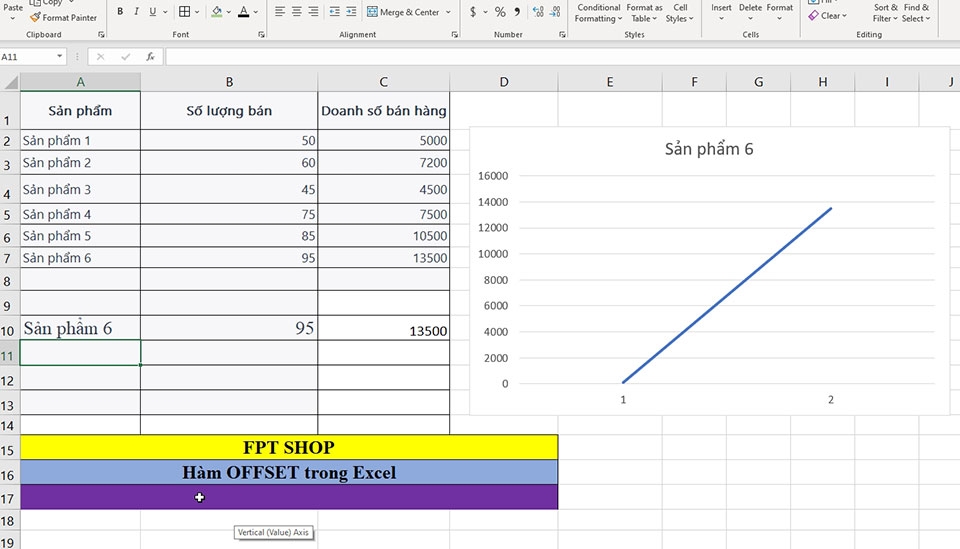The width and height of the screenshot is (960, 549).
Task: Align text left
Action: (x=280, y=12)
